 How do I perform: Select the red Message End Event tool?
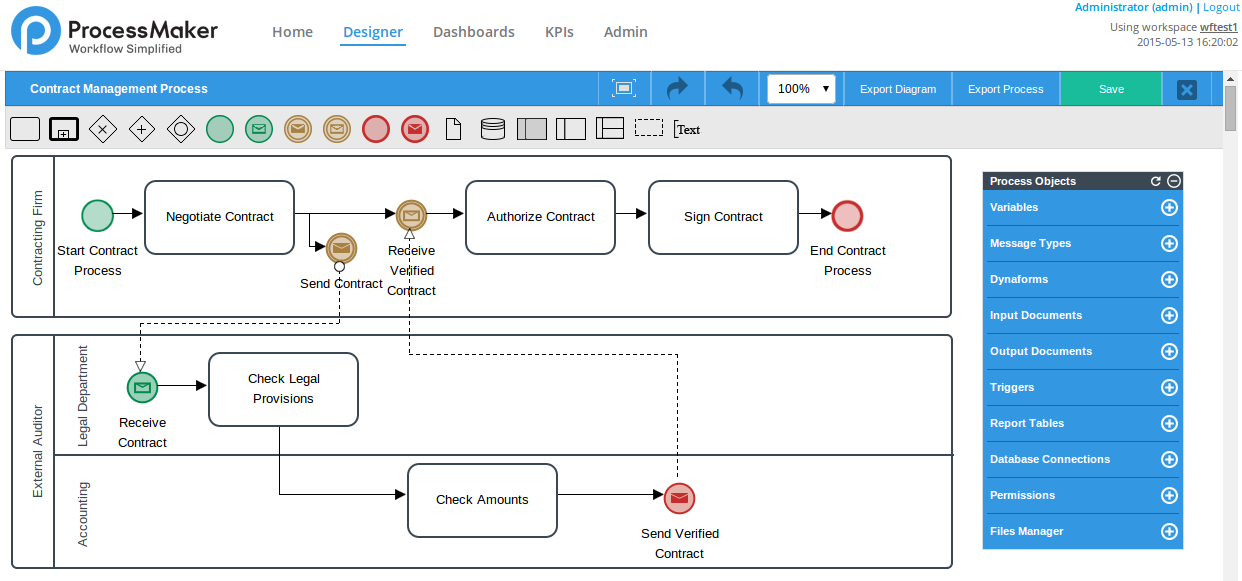[414, 128]
